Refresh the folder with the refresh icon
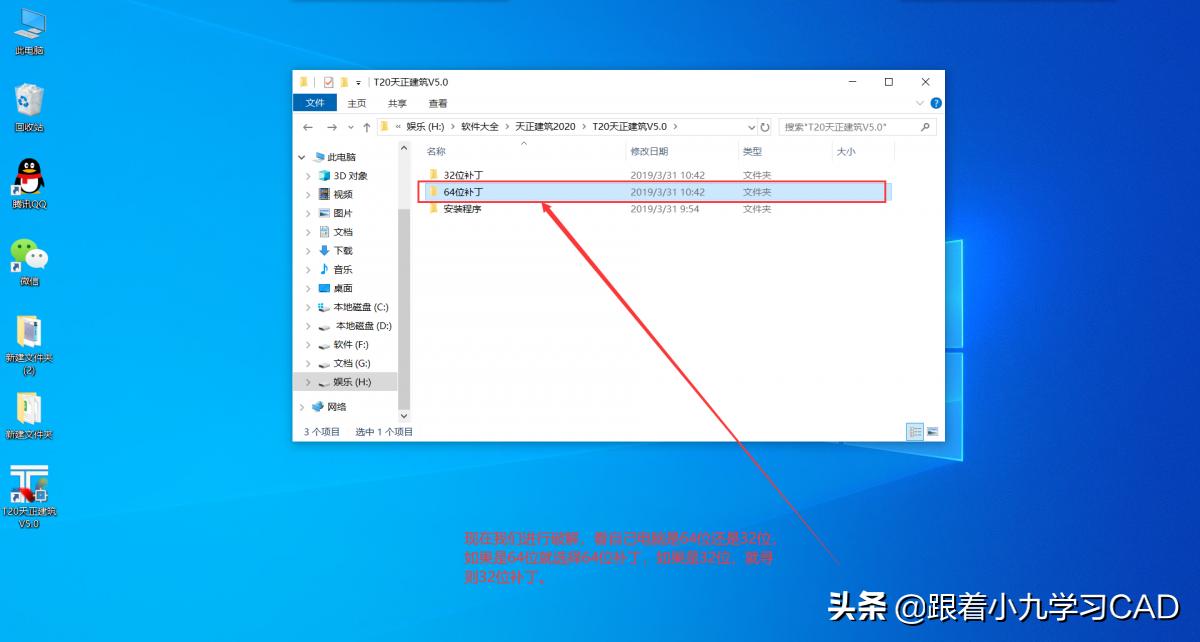This screenshot has height=642, width=1200. tap(763, 126)
